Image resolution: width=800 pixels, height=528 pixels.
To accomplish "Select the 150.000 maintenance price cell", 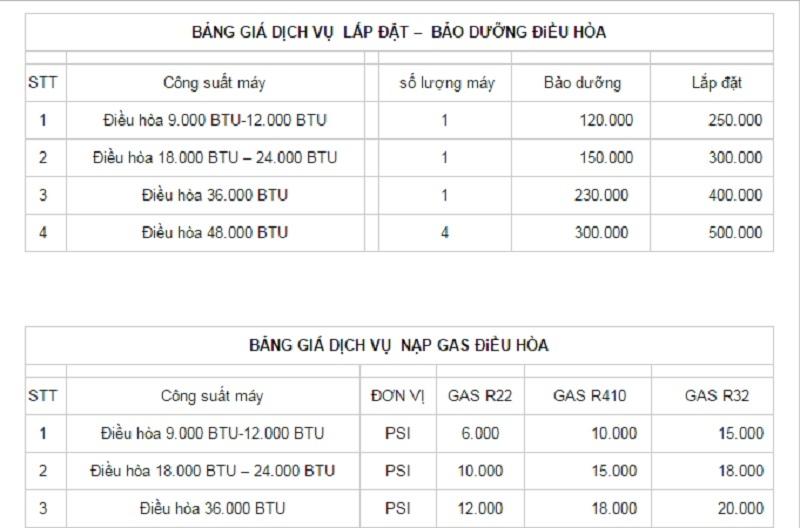I will point(605,157).
